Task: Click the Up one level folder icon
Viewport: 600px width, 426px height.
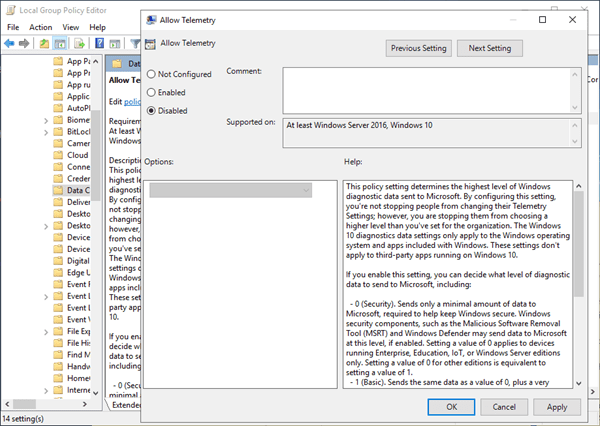Action: tap(44, 44)
